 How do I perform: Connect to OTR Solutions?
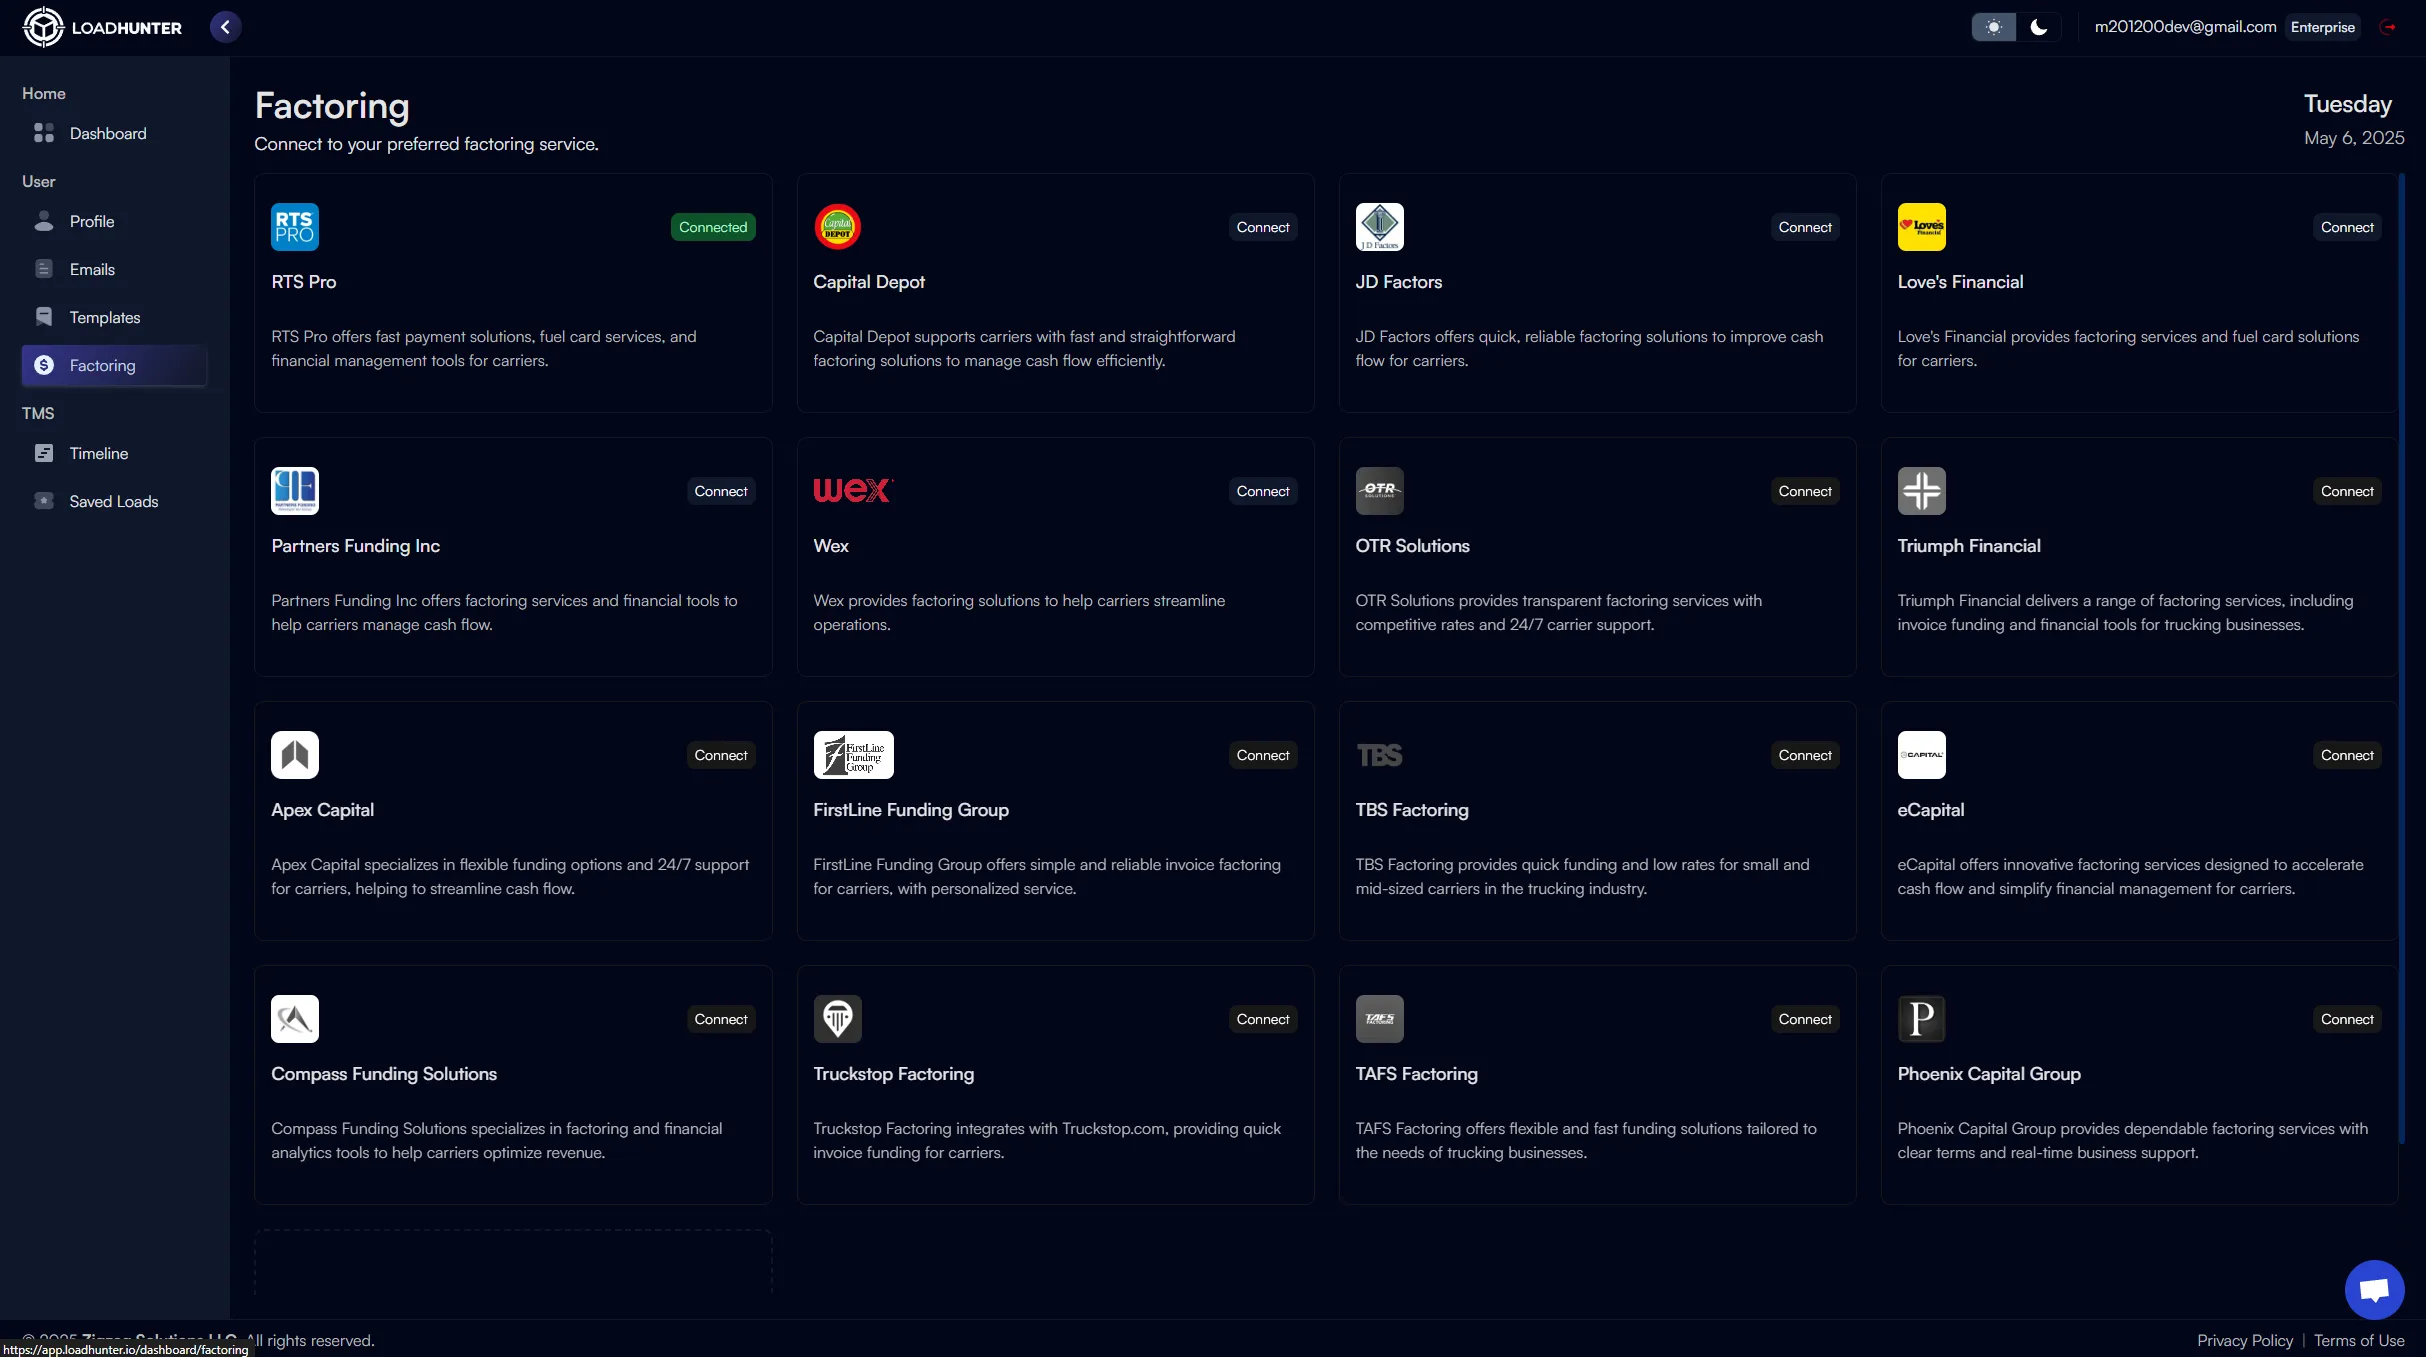(1804, 491)
